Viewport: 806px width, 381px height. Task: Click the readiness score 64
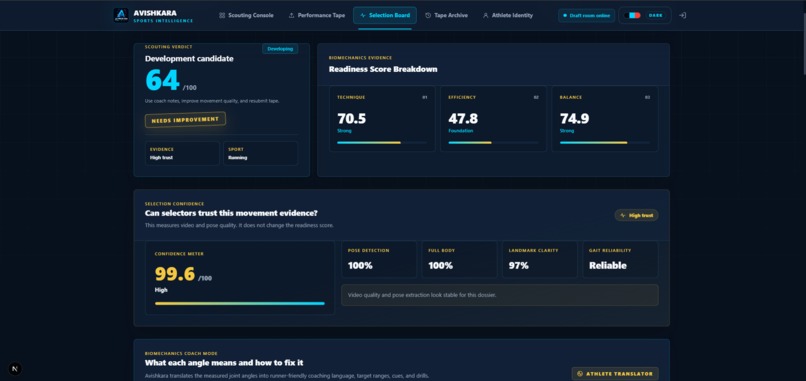[x=162, y=81]
